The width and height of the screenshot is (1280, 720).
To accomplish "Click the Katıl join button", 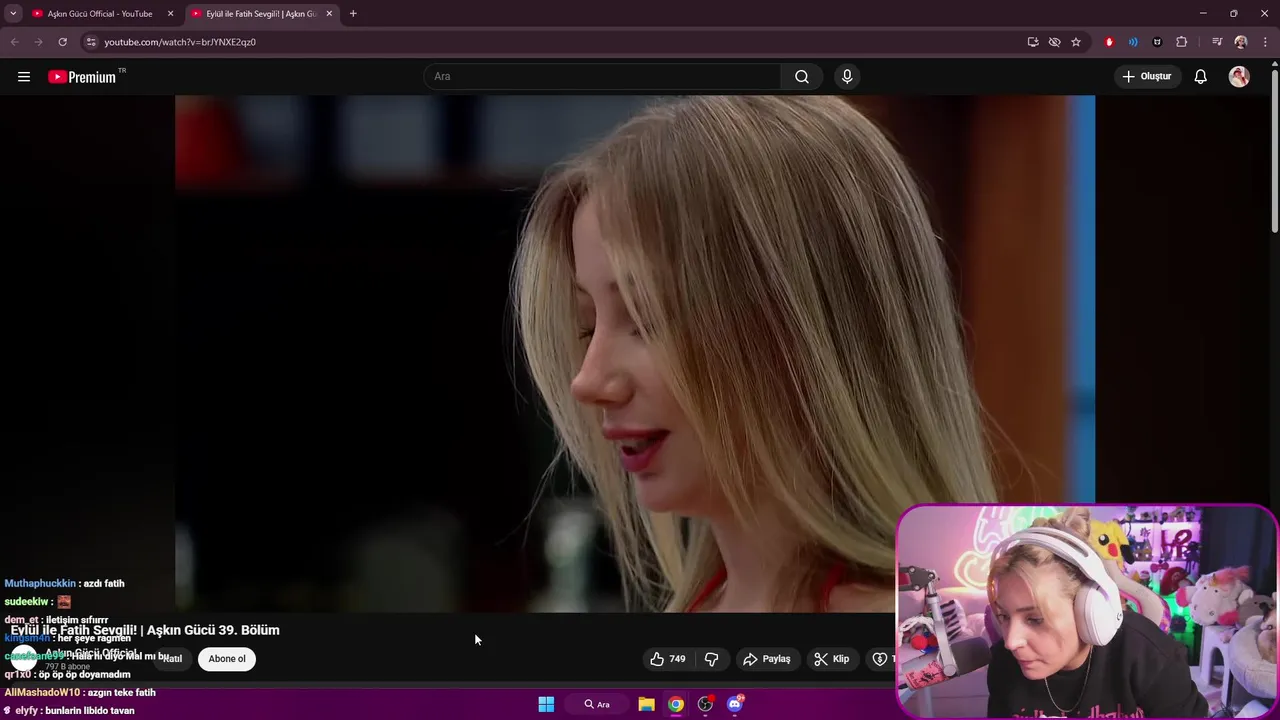I will coord(172,659).
